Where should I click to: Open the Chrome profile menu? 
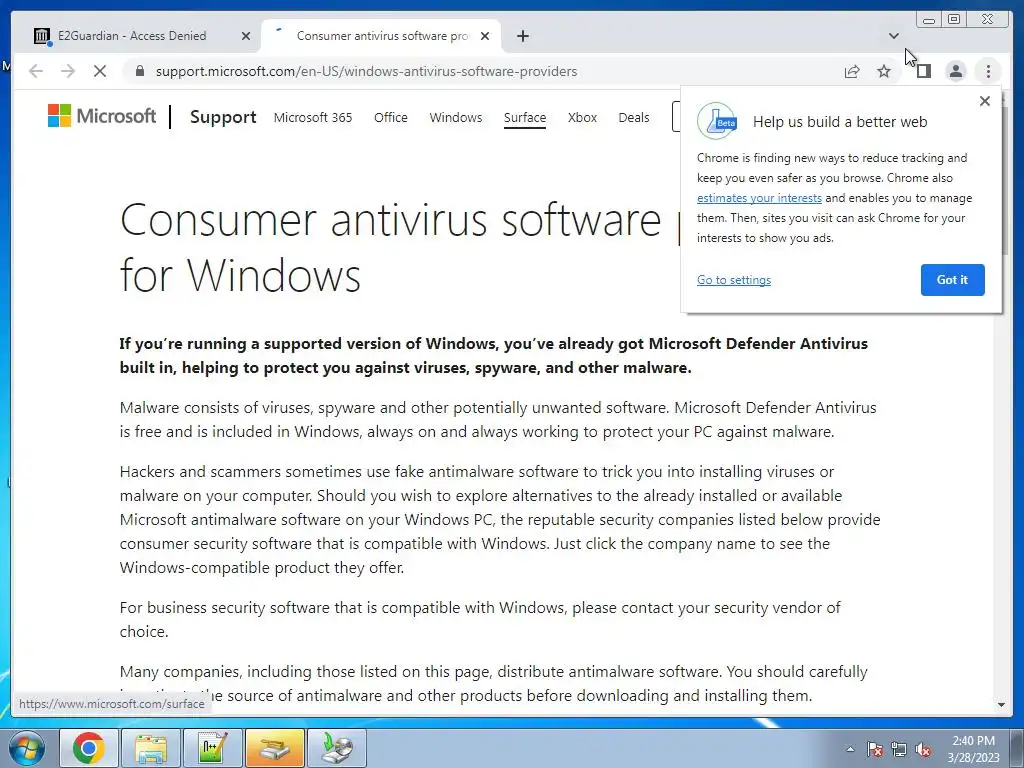[x=955, y=71]
